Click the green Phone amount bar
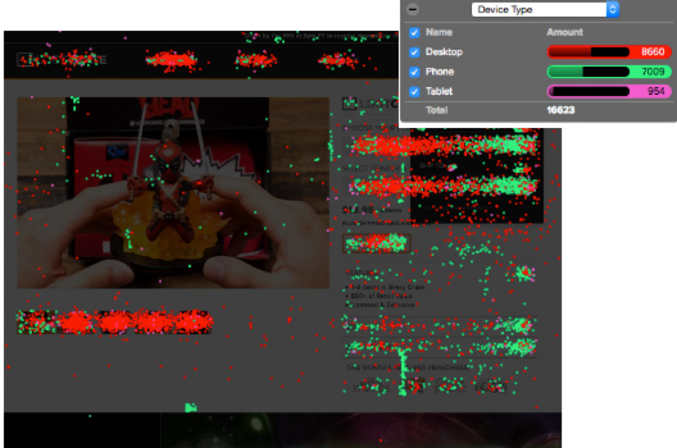This screenshot has height=448, width=677. (x=608, y=72)
